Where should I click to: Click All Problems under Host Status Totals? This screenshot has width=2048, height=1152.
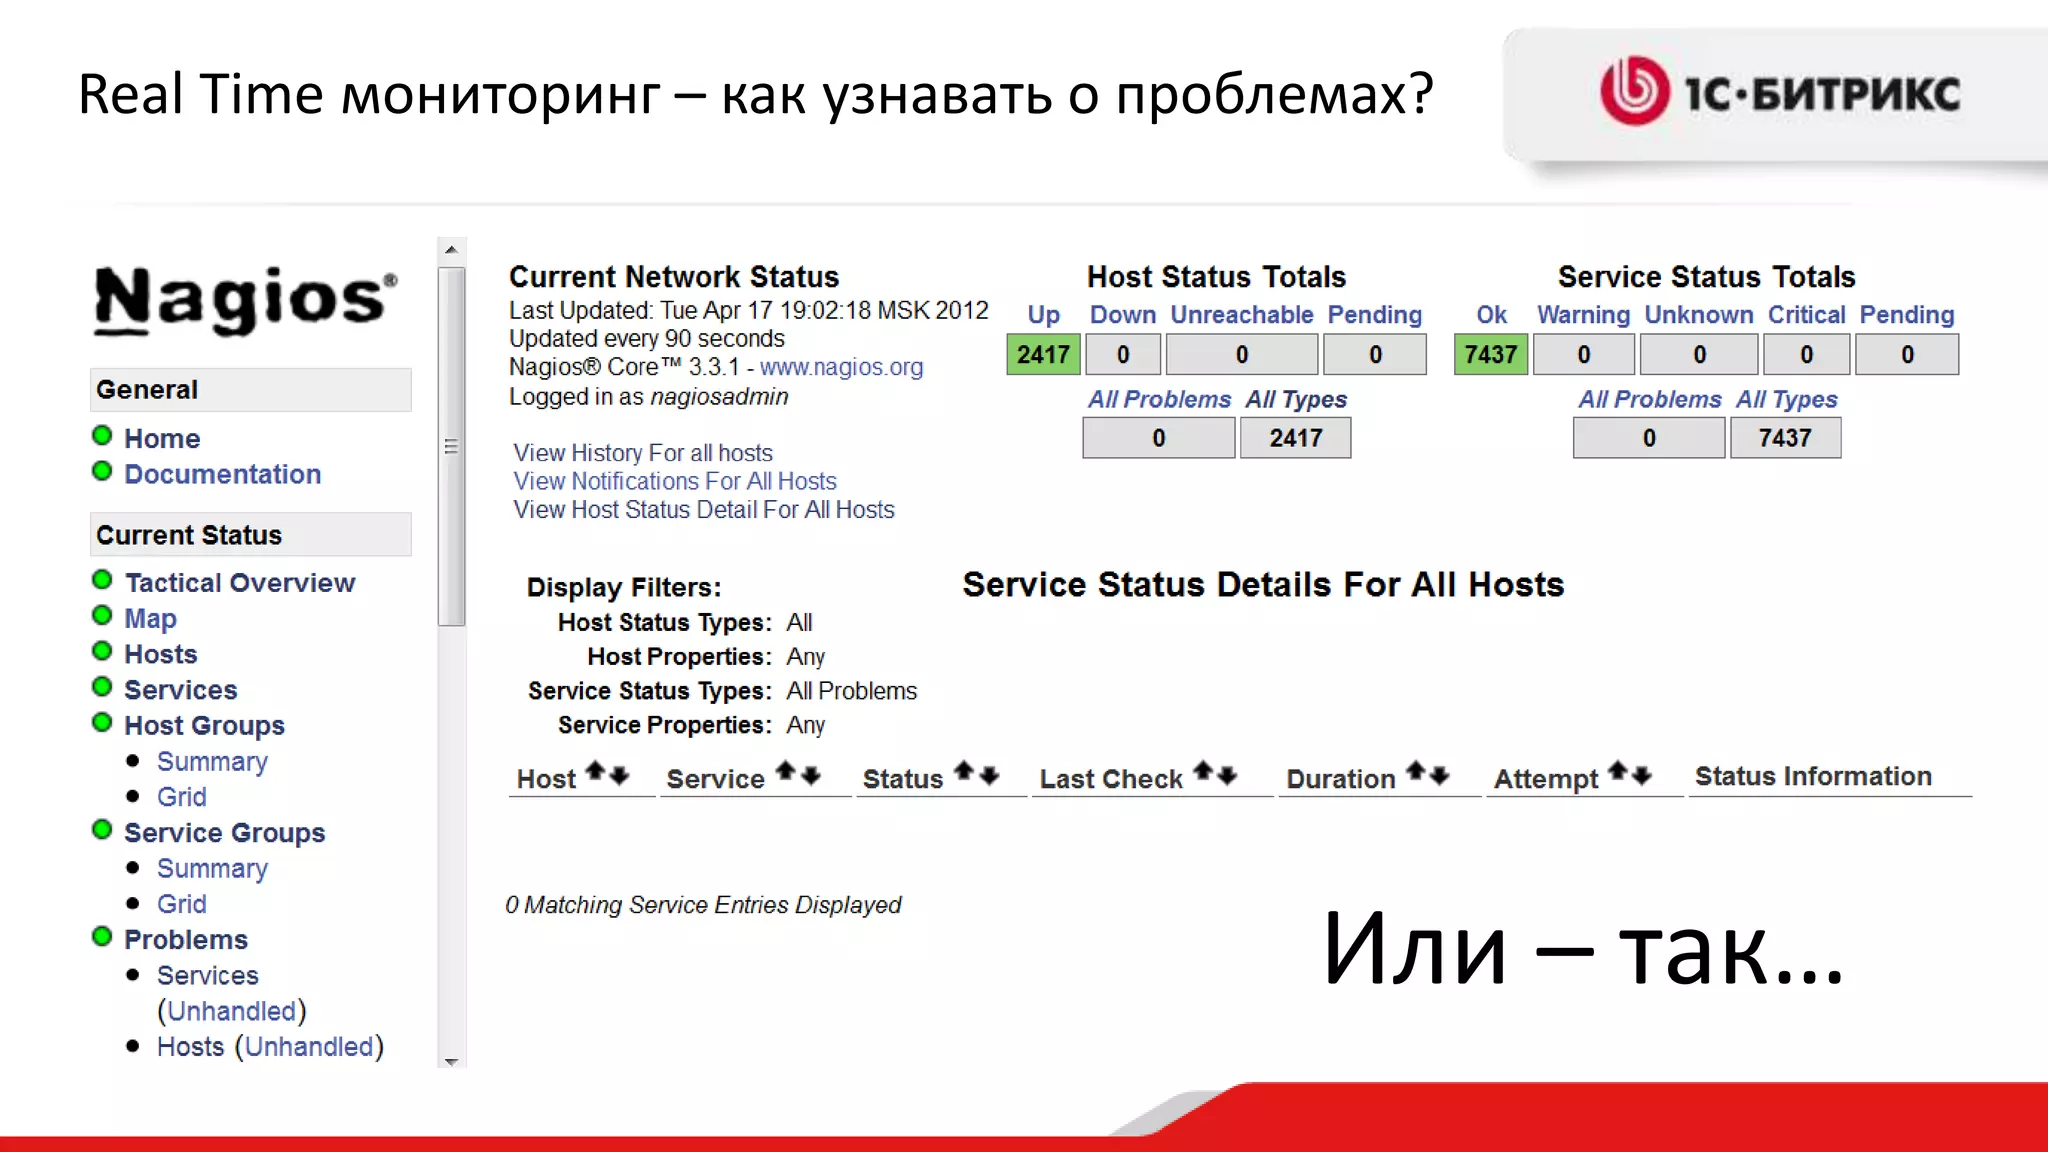click(1160, 399)
